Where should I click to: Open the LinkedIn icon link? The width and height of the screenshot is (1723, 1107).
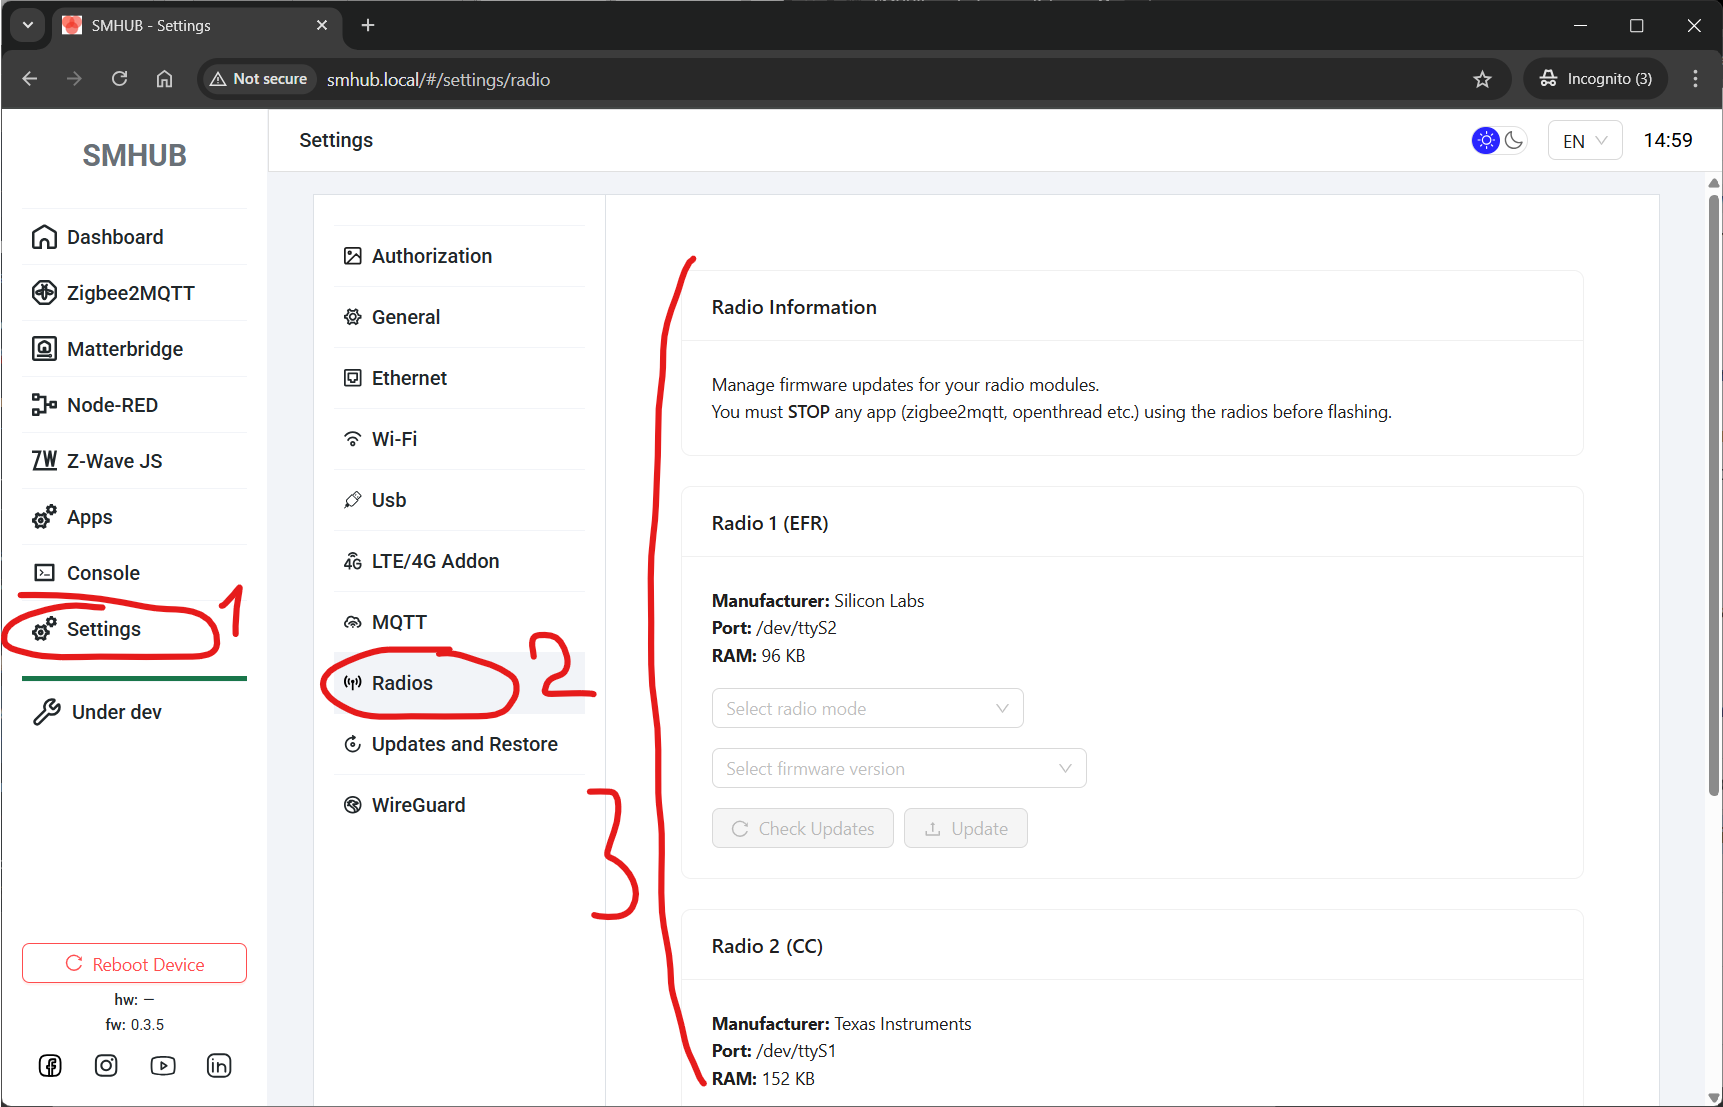tap(219, 1066)
